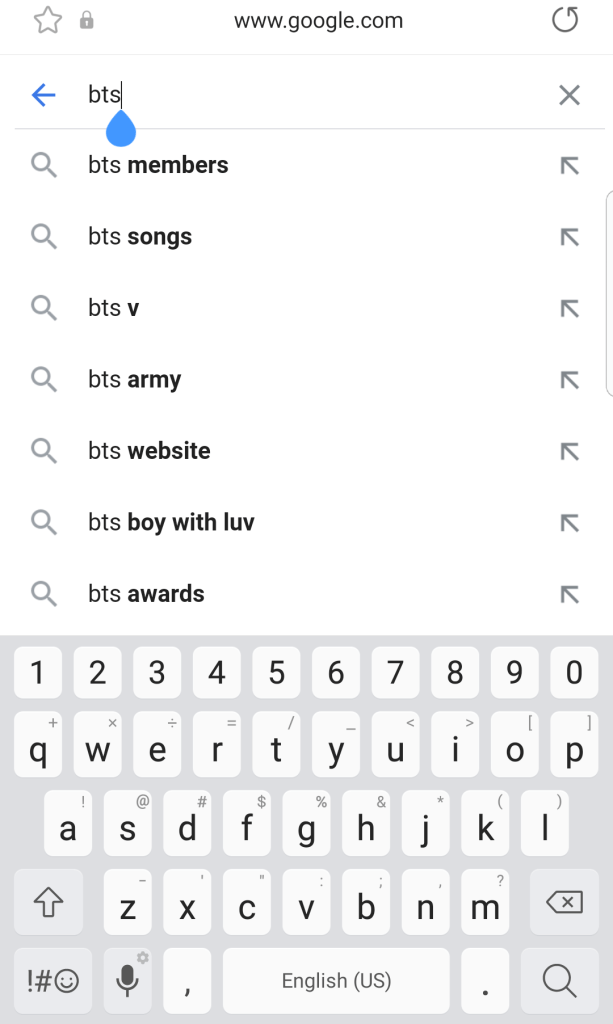This screenshot has height=1024, width=613.
Task: Reload the page with refresh icon
Action: pos(565,20)
